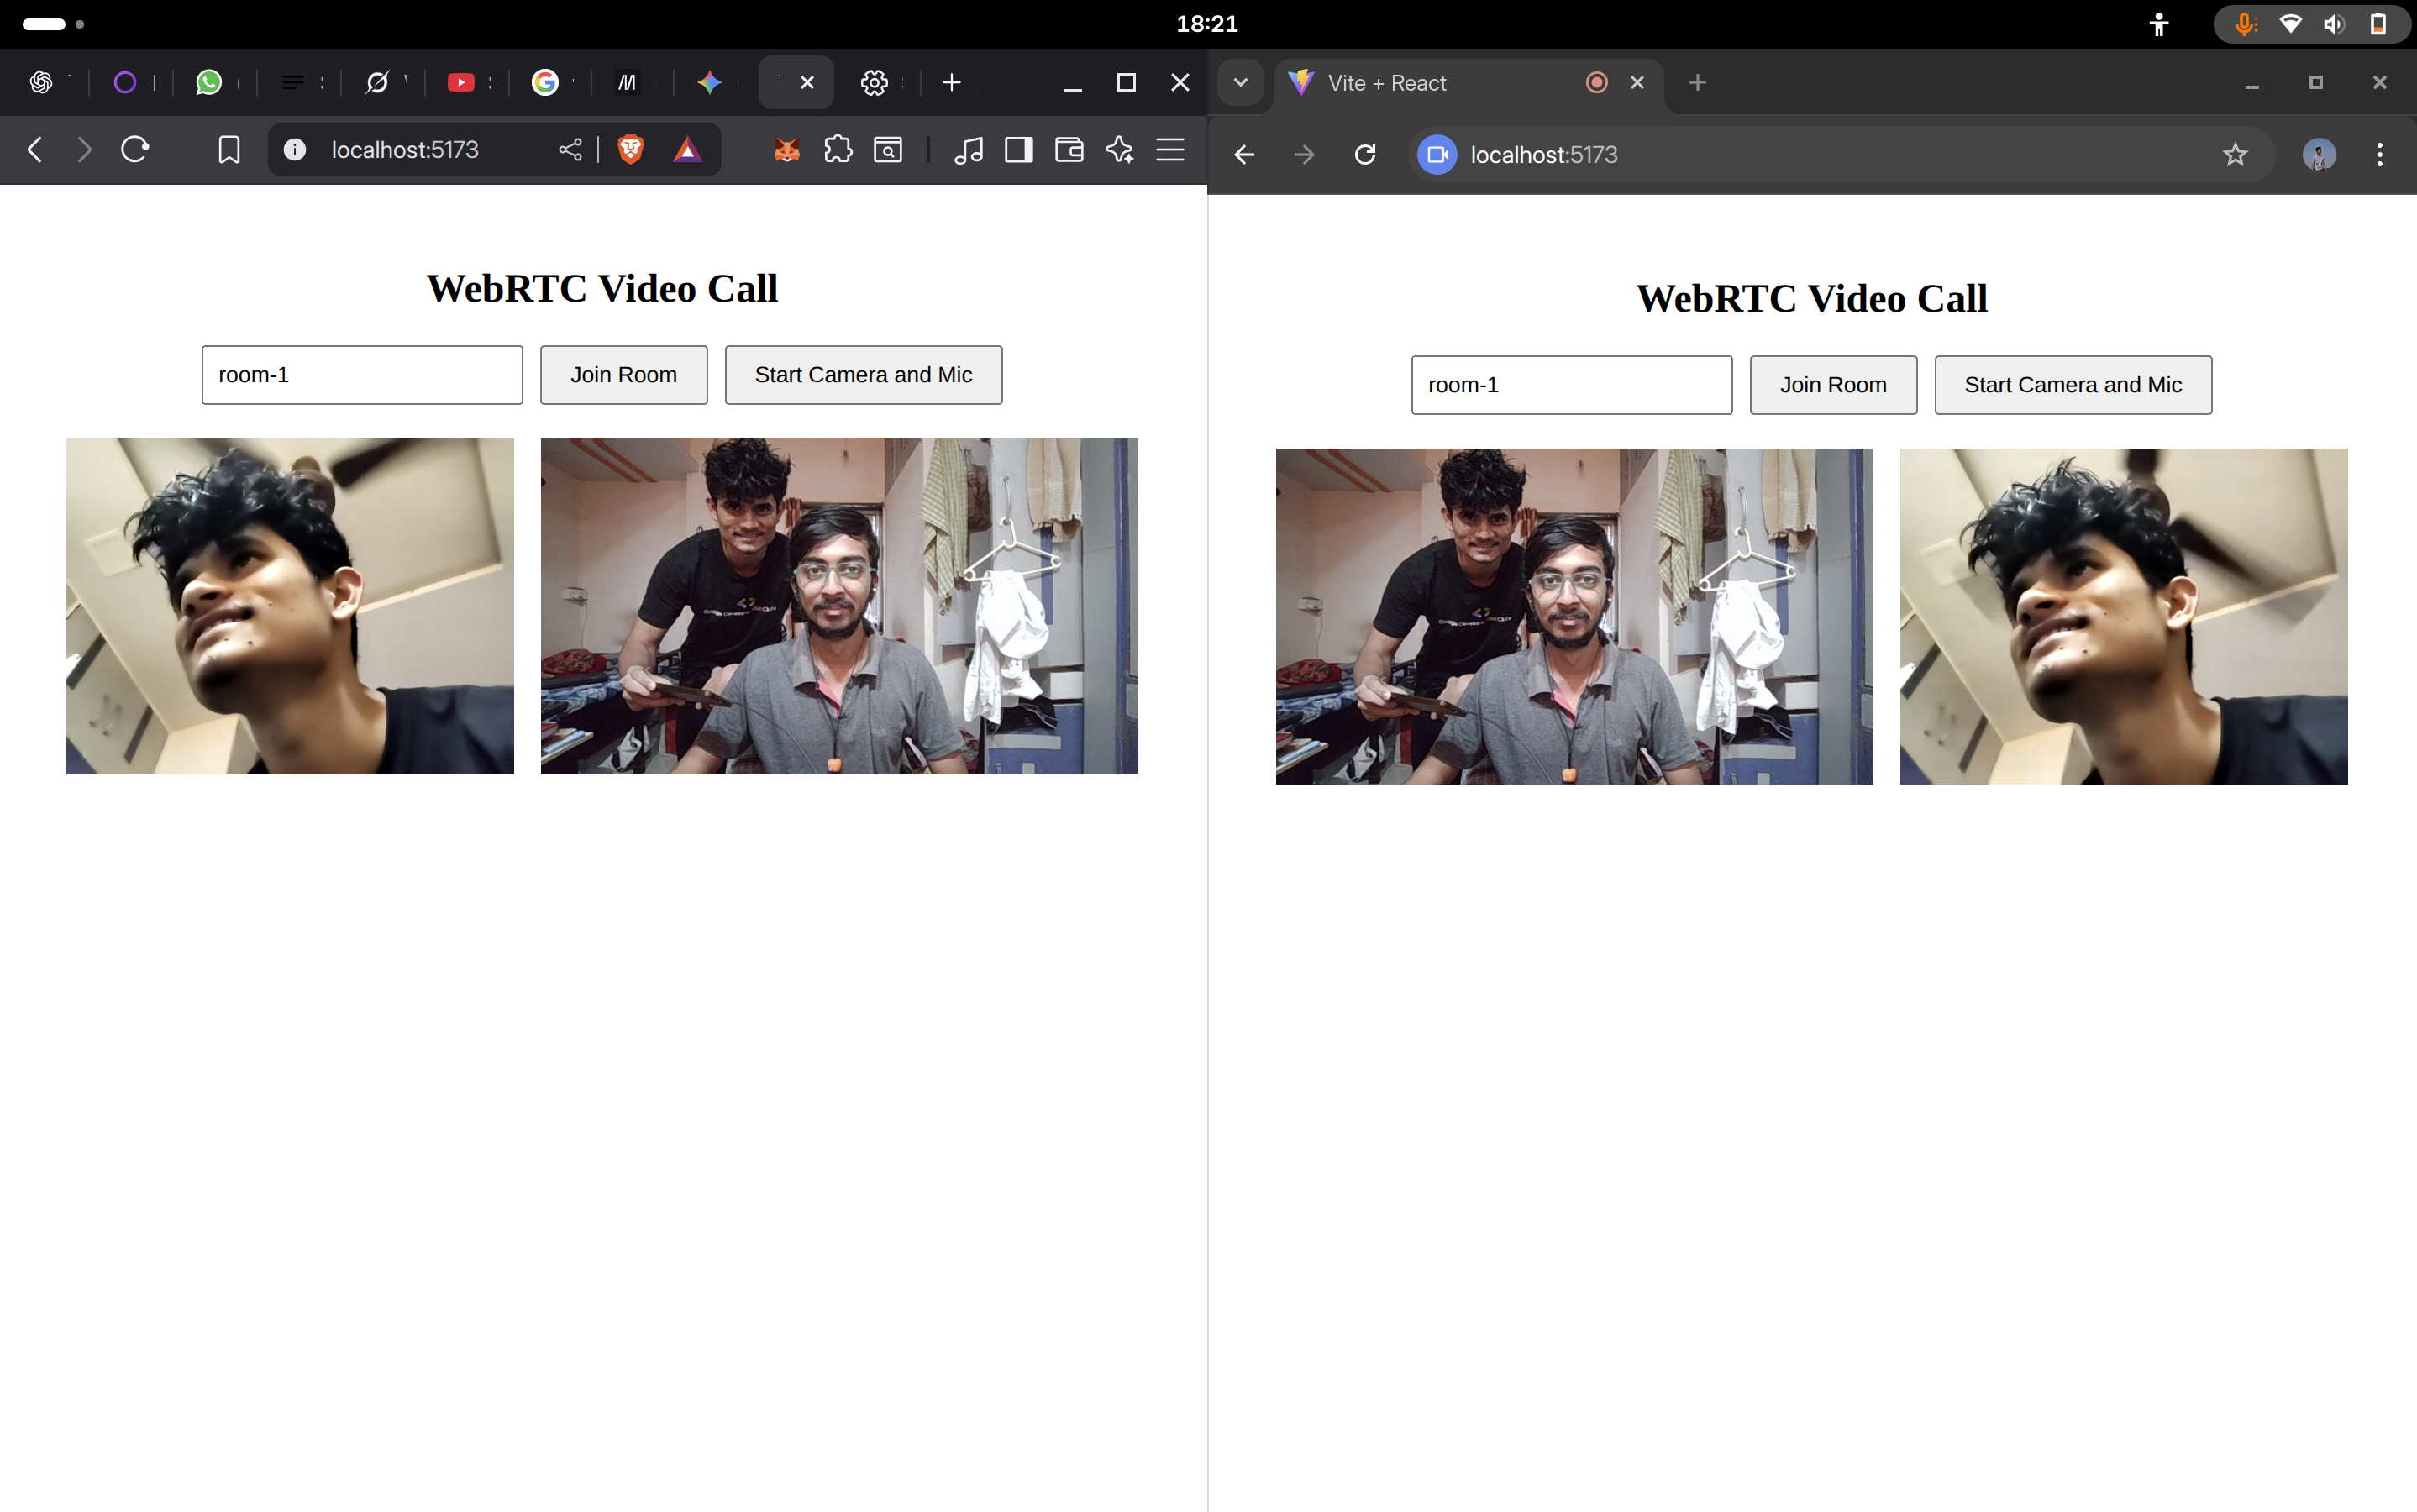The width and height of the screenshot is (2417, 1512).
Task: Switch to the WhatsApp tab
Action: (209, 83)
